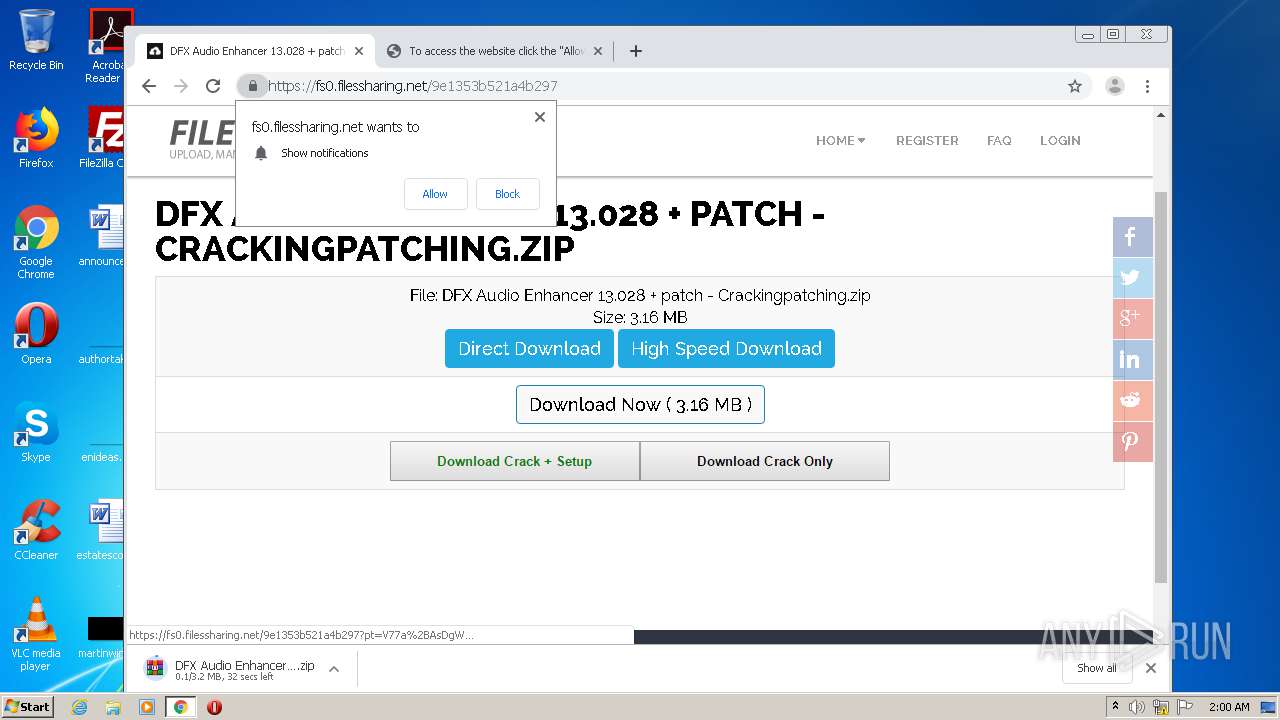Open the Recycle Bin desktop icon
The image size is (1280, 720).
pyautogui.click(x=36, y=41)
